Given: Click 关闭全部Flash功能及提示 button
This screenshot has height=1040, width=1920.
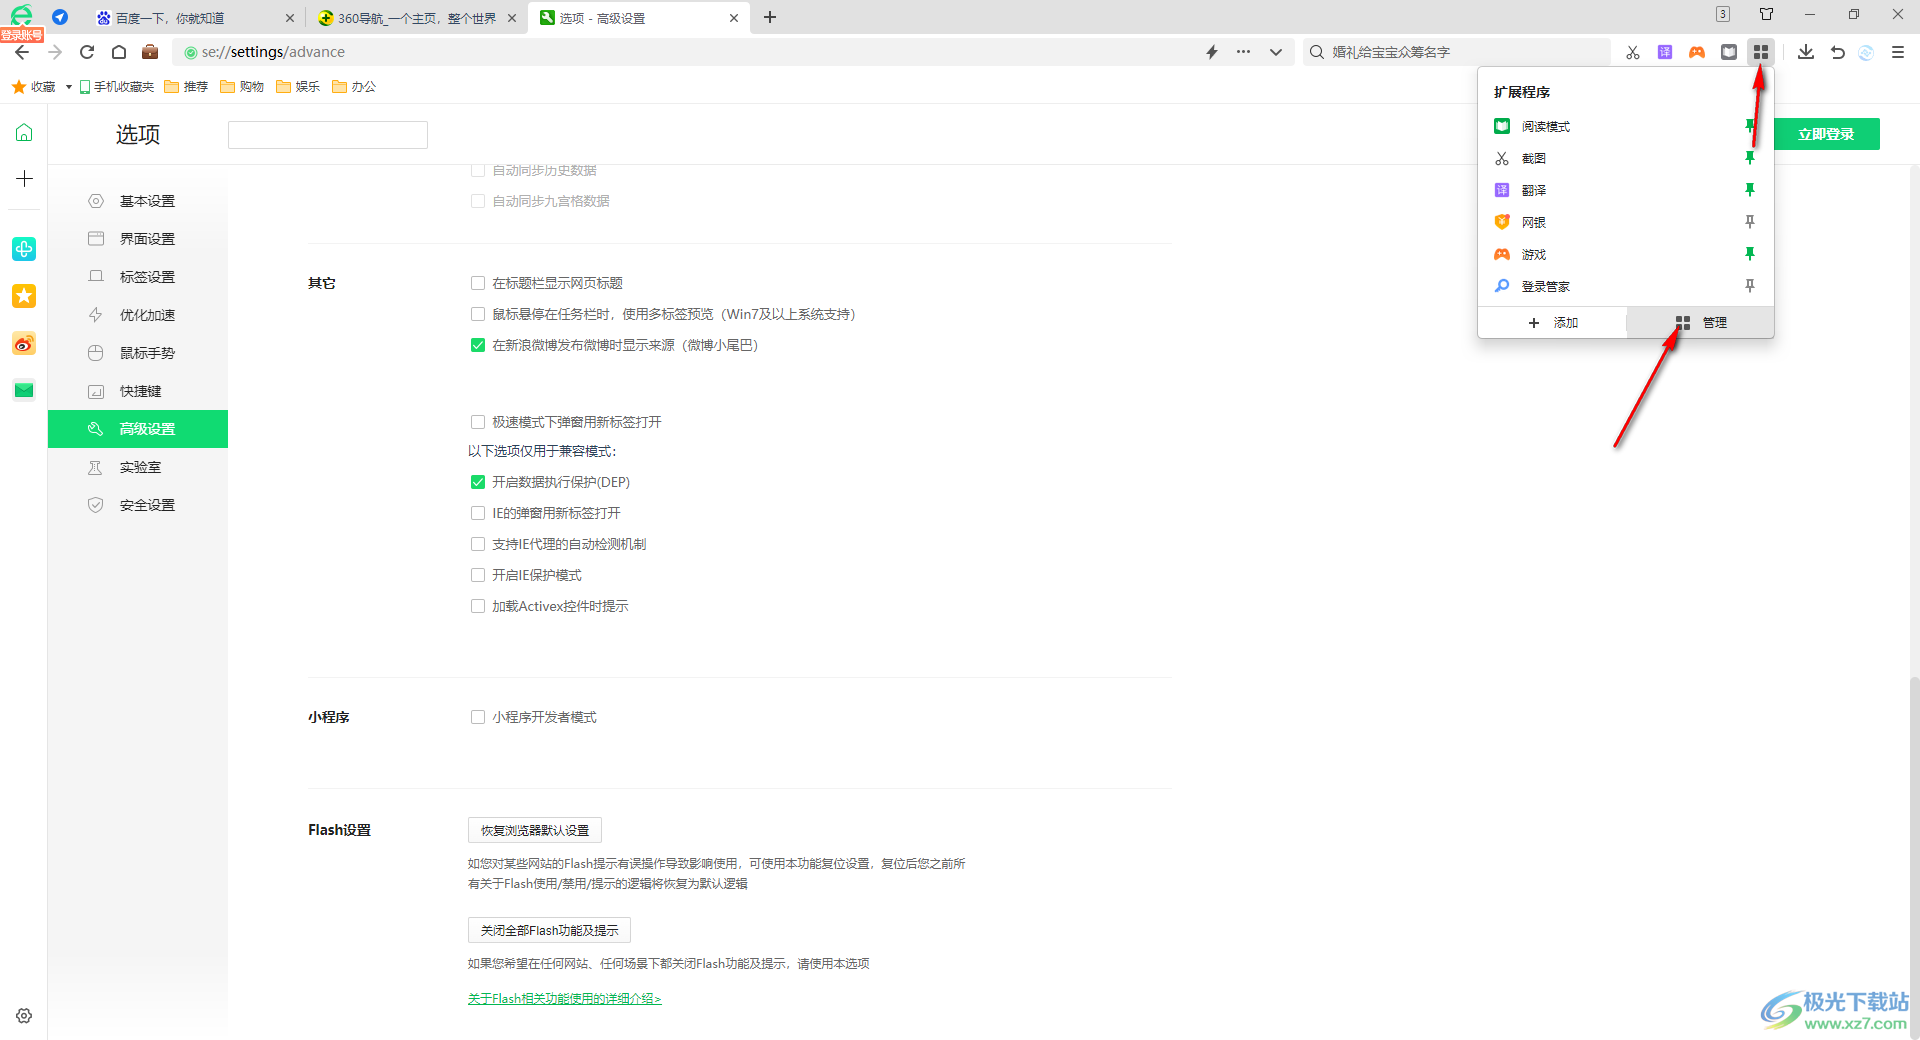Looking at the screenshot, I should coord(549,930).
